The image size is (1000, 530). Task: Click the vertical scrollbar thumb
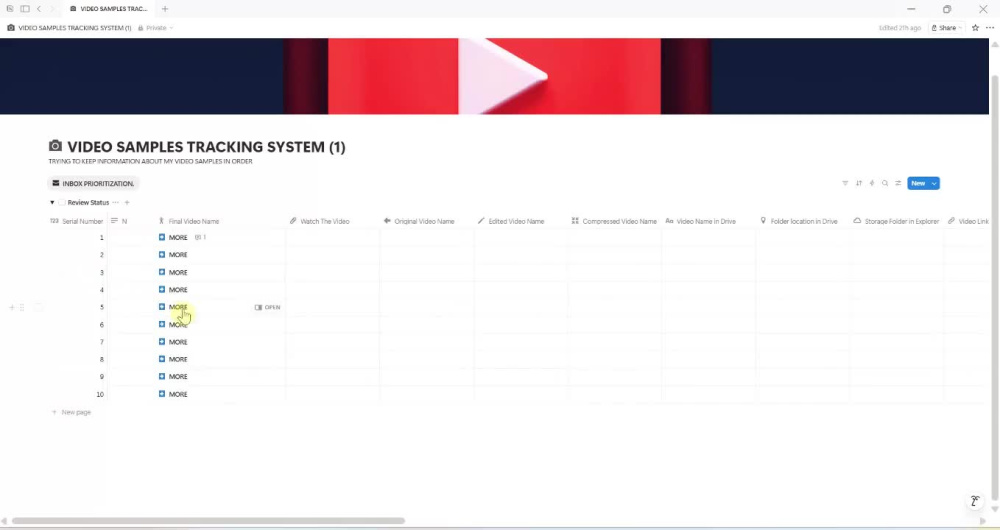tap(994, 287)
